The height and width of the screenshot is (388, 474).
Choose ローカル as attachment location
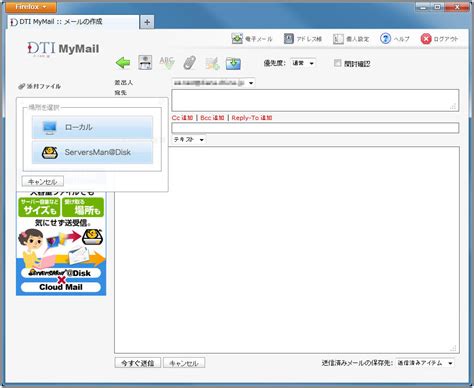click(92, 127)
